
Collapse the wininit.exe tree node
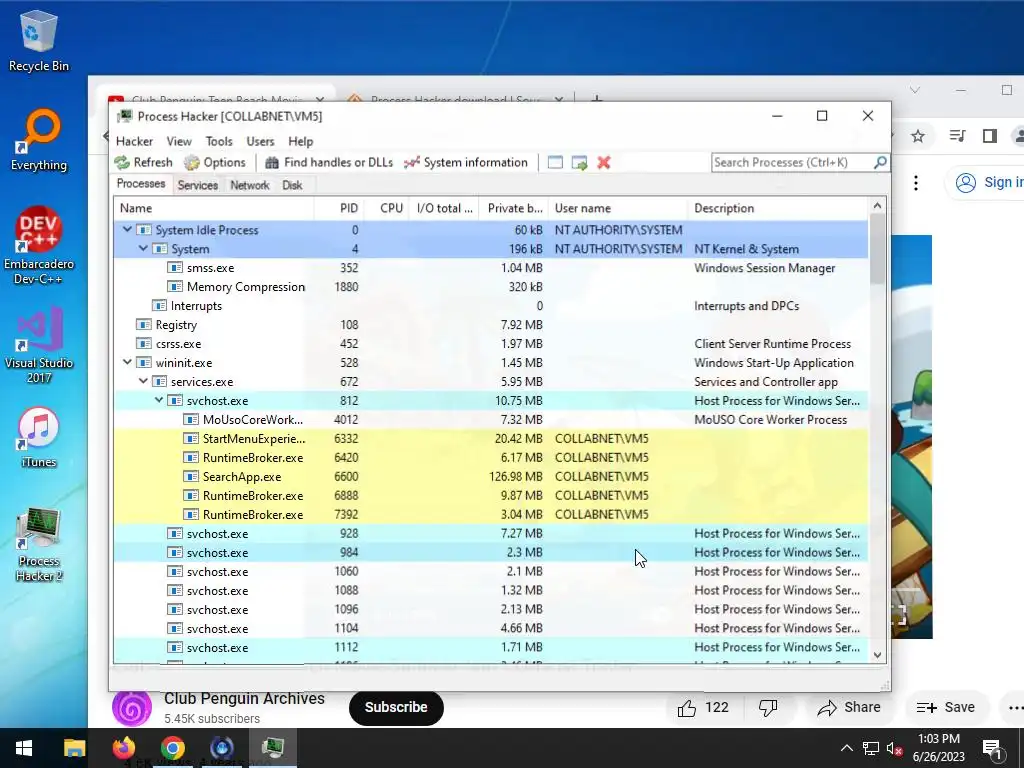coord(127,362)
